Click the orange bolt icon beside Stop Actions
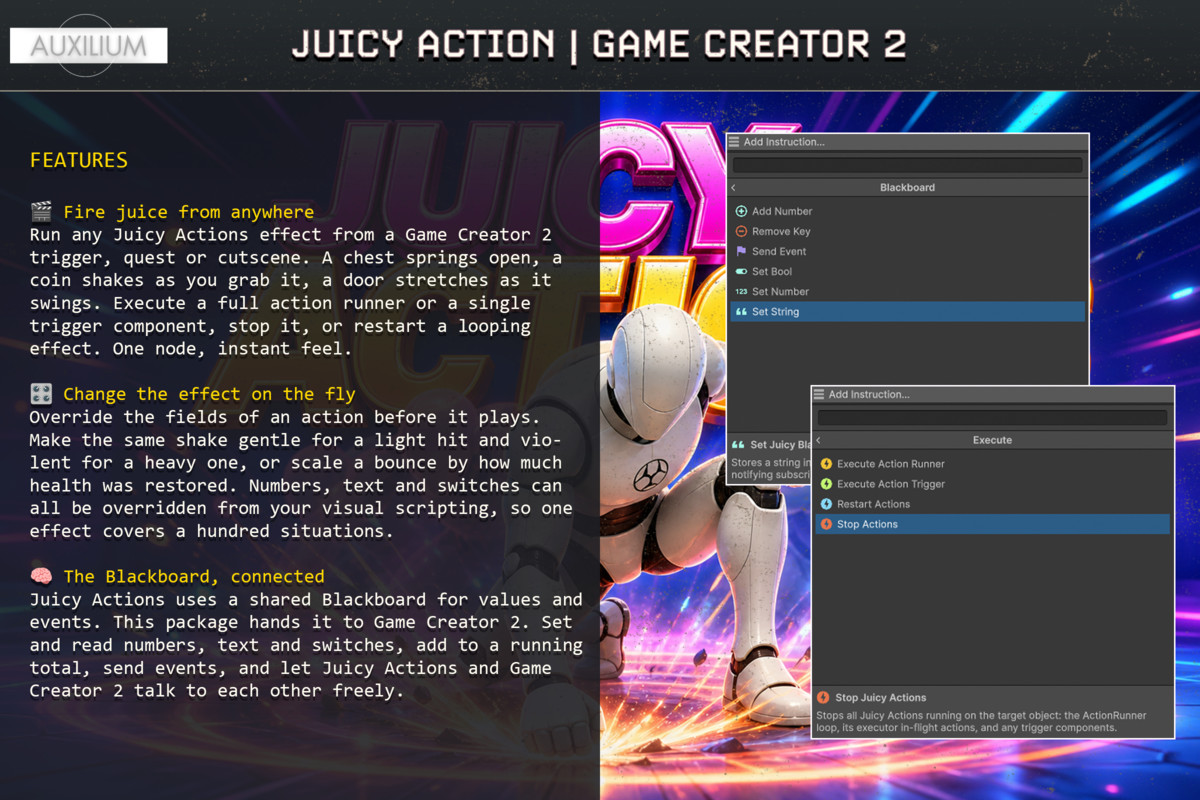This screenshot has width=1200, height=800. pos(826,524)
